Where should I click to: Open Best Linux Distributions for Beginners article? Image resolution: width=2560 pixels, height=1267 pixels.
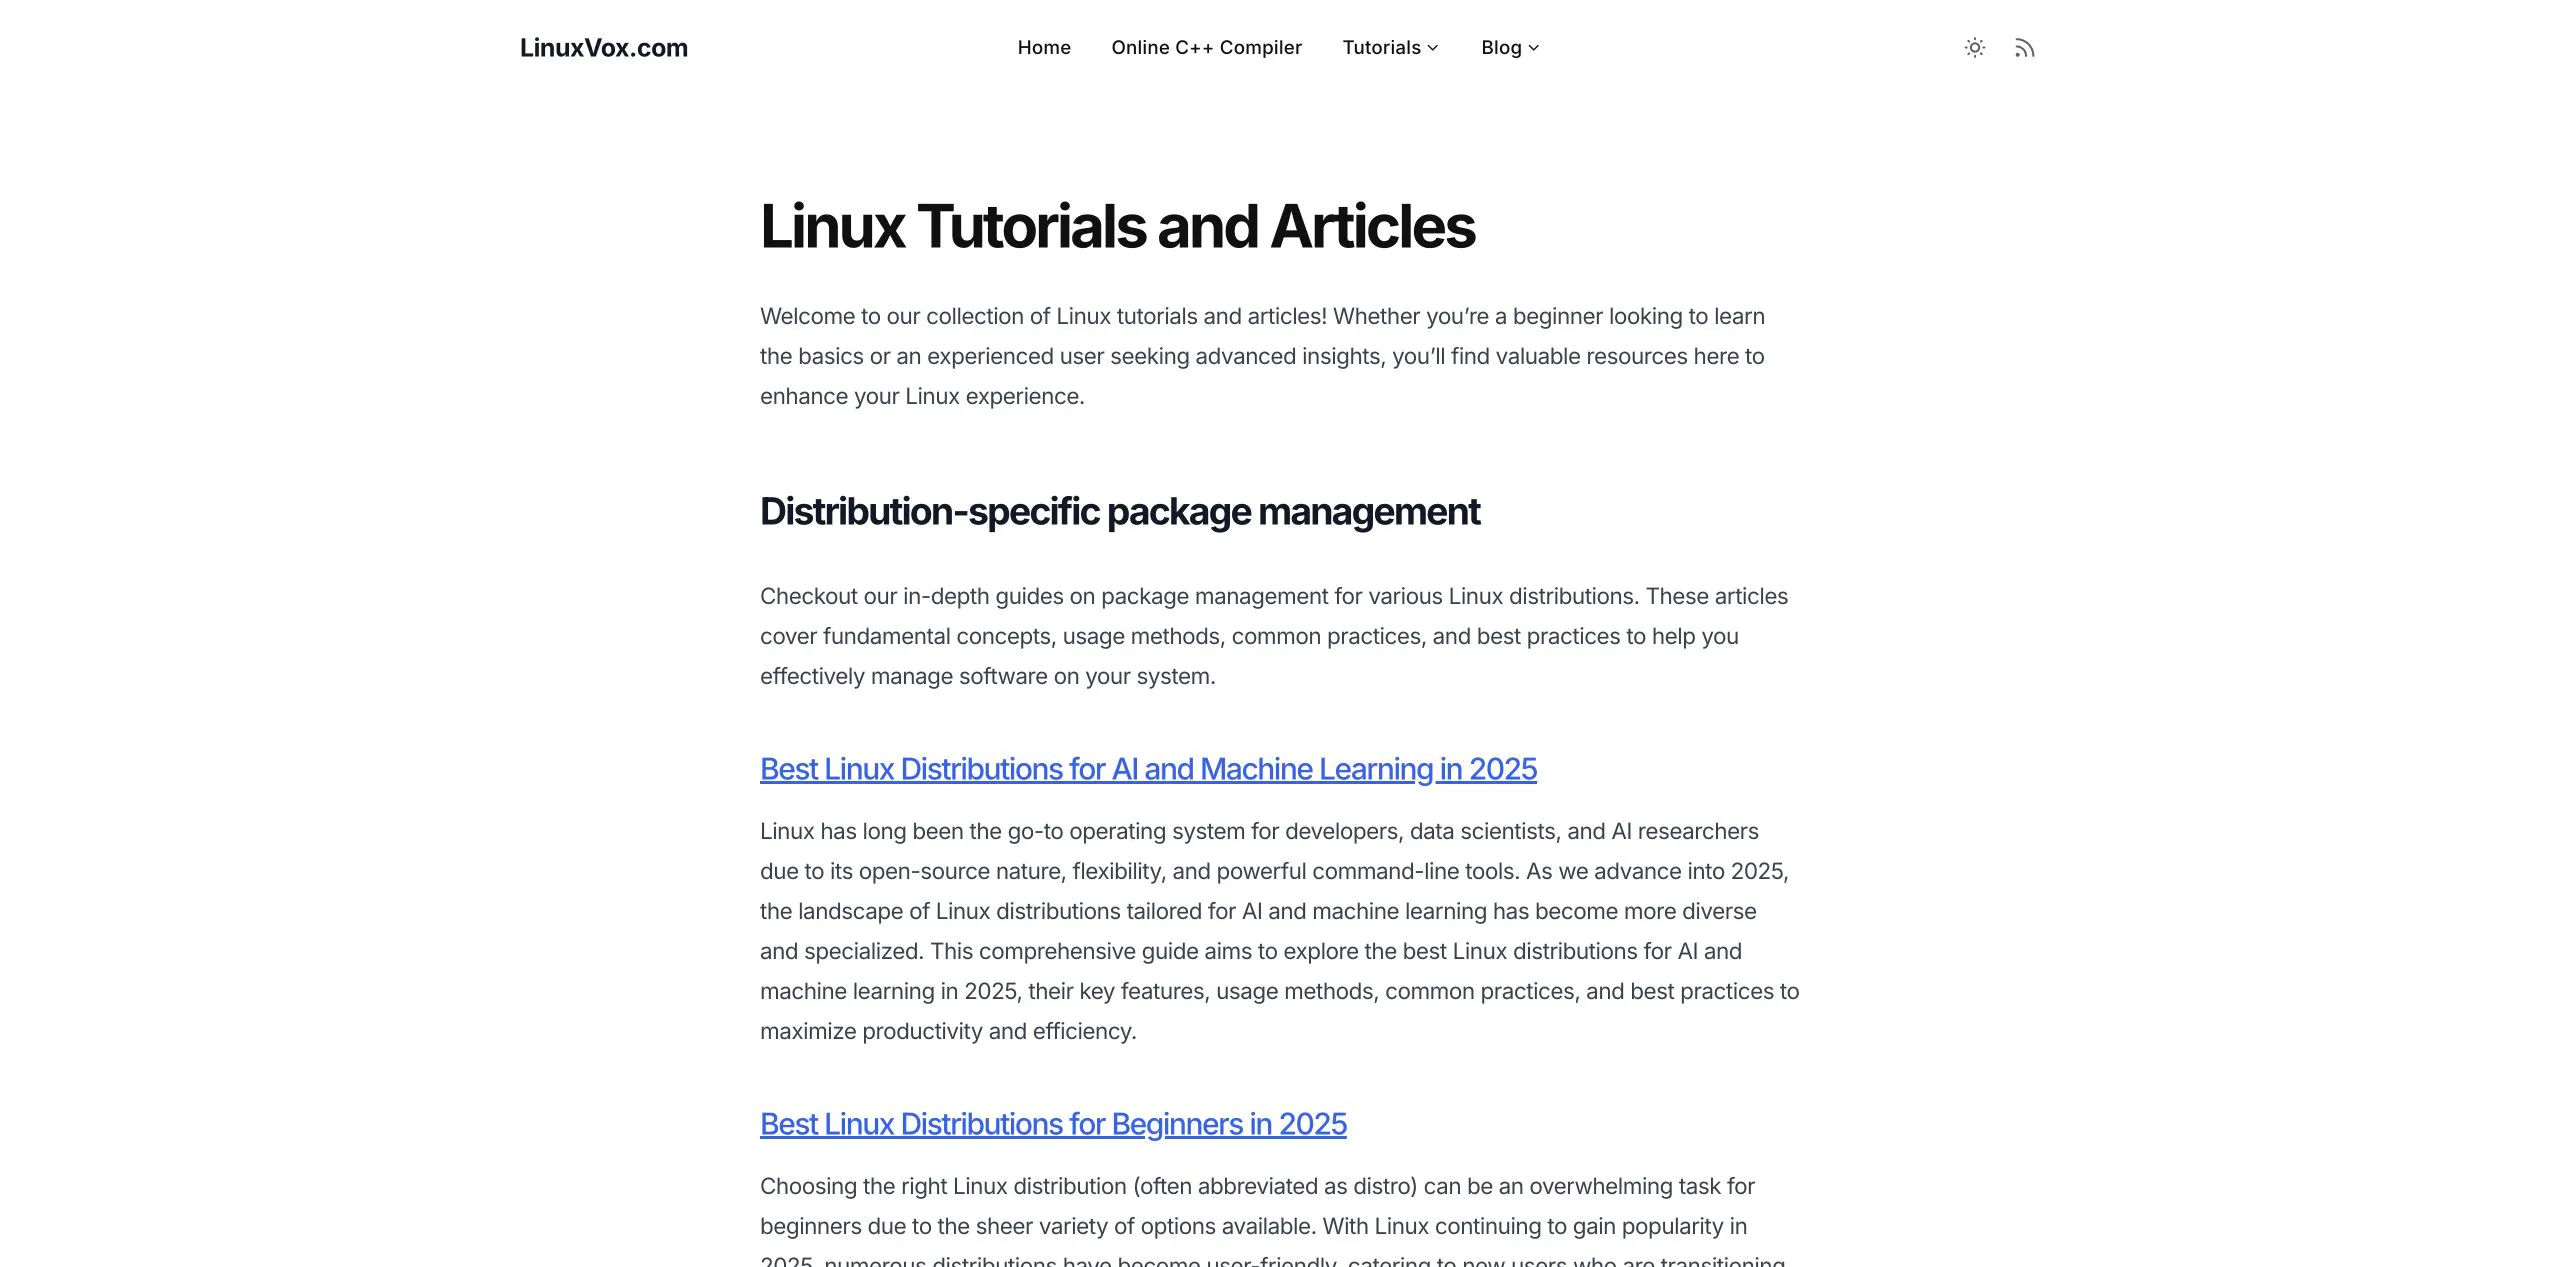coord(1053,1124)
